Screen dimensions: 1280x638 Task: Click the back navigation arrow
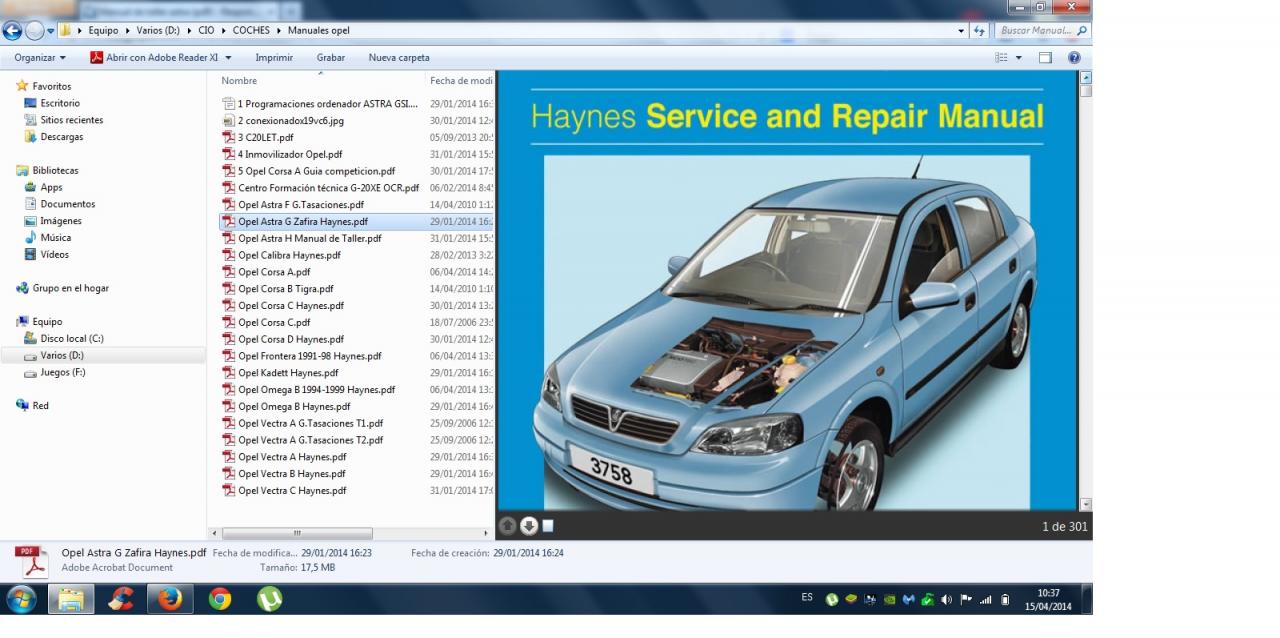[13, 31]
